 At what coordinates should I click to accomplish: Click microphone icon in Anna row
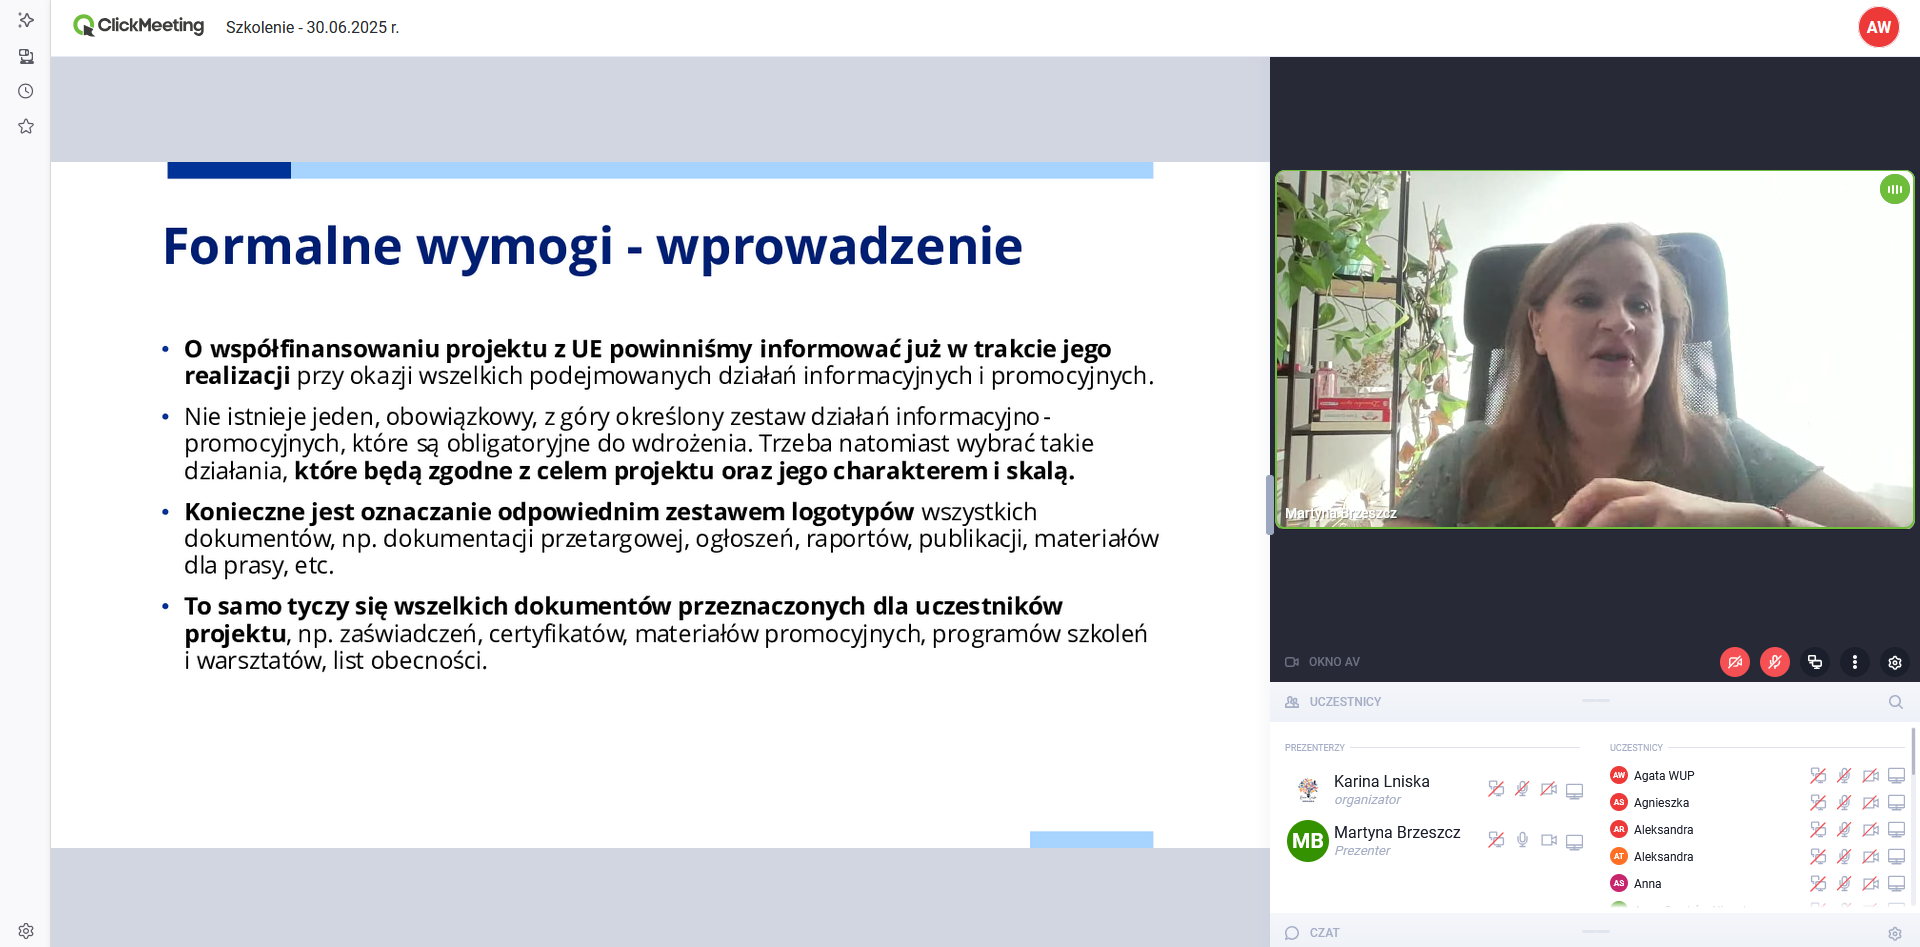[1844, 884]
